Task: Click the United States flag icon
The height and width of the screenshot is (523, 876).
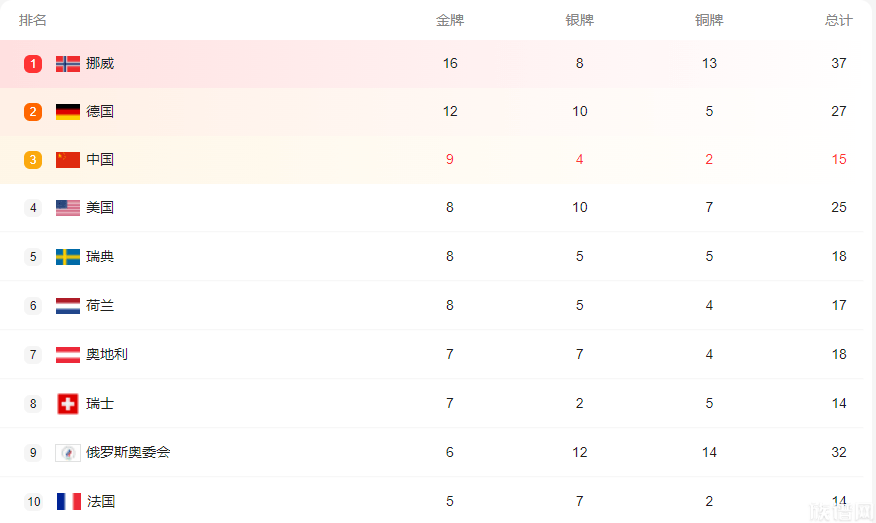Action: (x=68, y=208)
